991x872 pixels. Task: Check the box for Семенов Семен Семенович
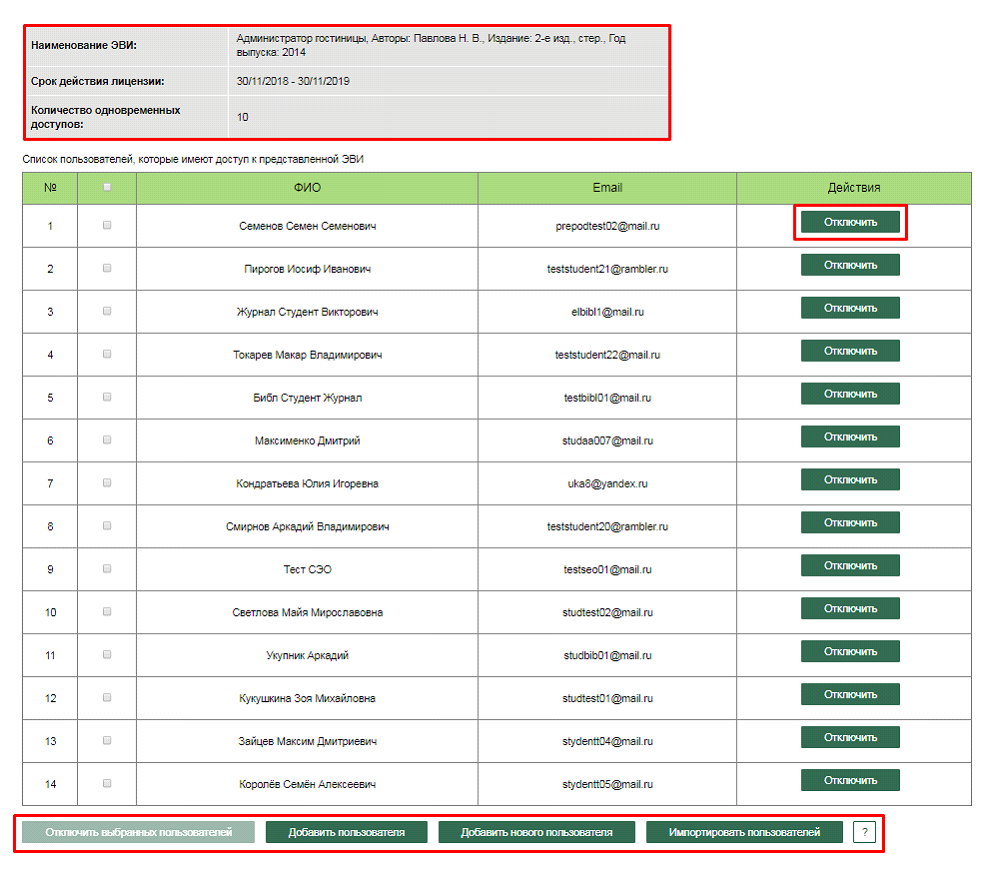107,225
